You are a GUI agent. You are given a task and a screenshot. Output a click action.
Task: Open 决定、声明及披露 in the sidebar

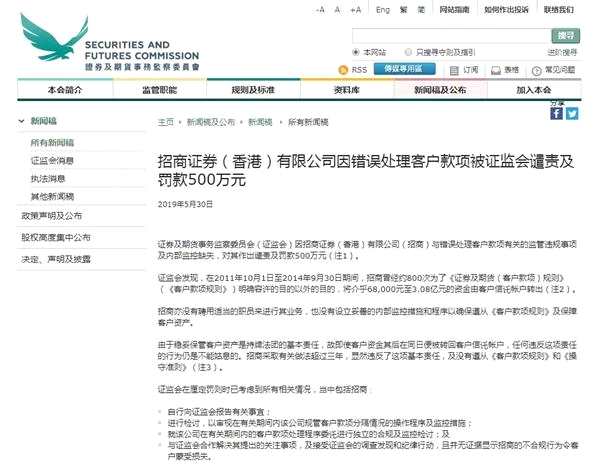[x=56, y=259]
